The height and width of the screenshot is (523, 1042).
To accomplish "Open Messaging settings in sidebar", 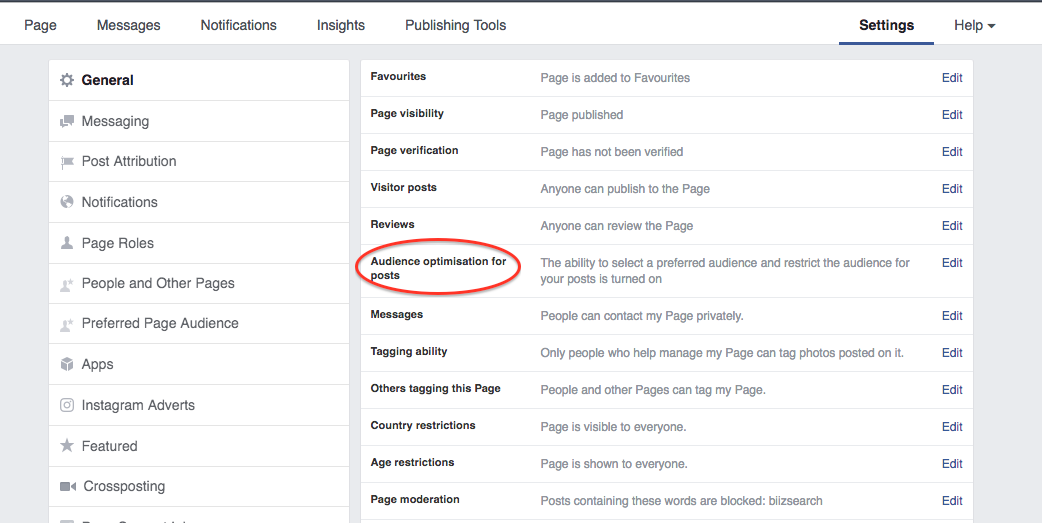I will coord(199,121).
